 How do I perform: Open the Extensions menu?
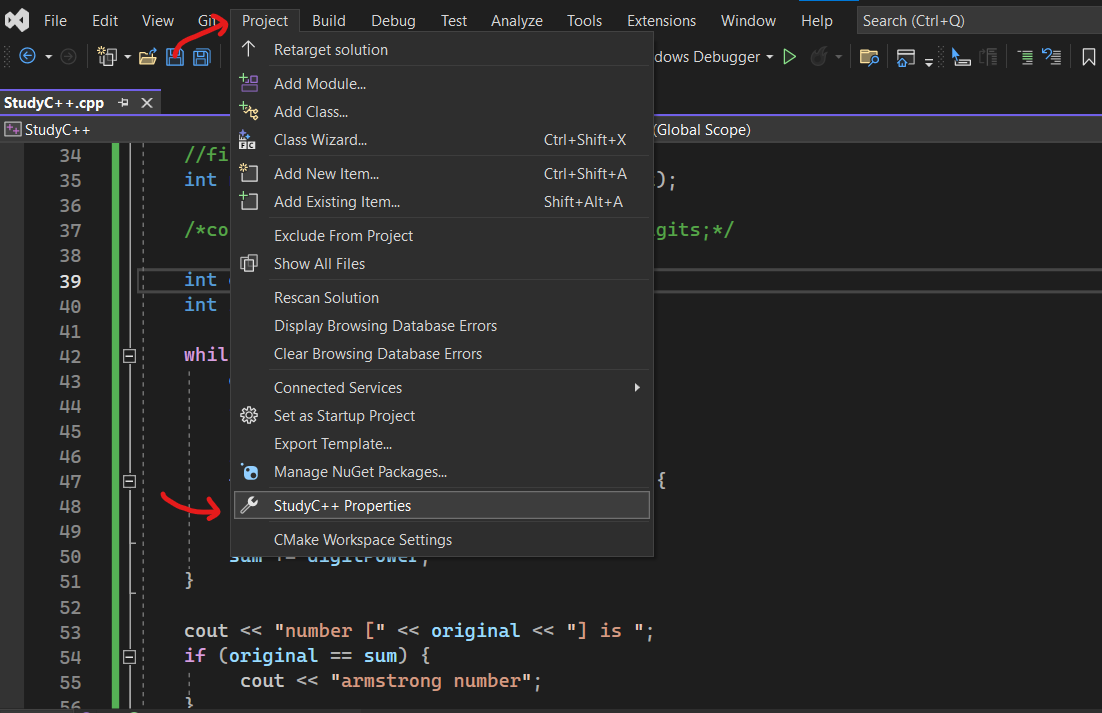tap(661, 21)
